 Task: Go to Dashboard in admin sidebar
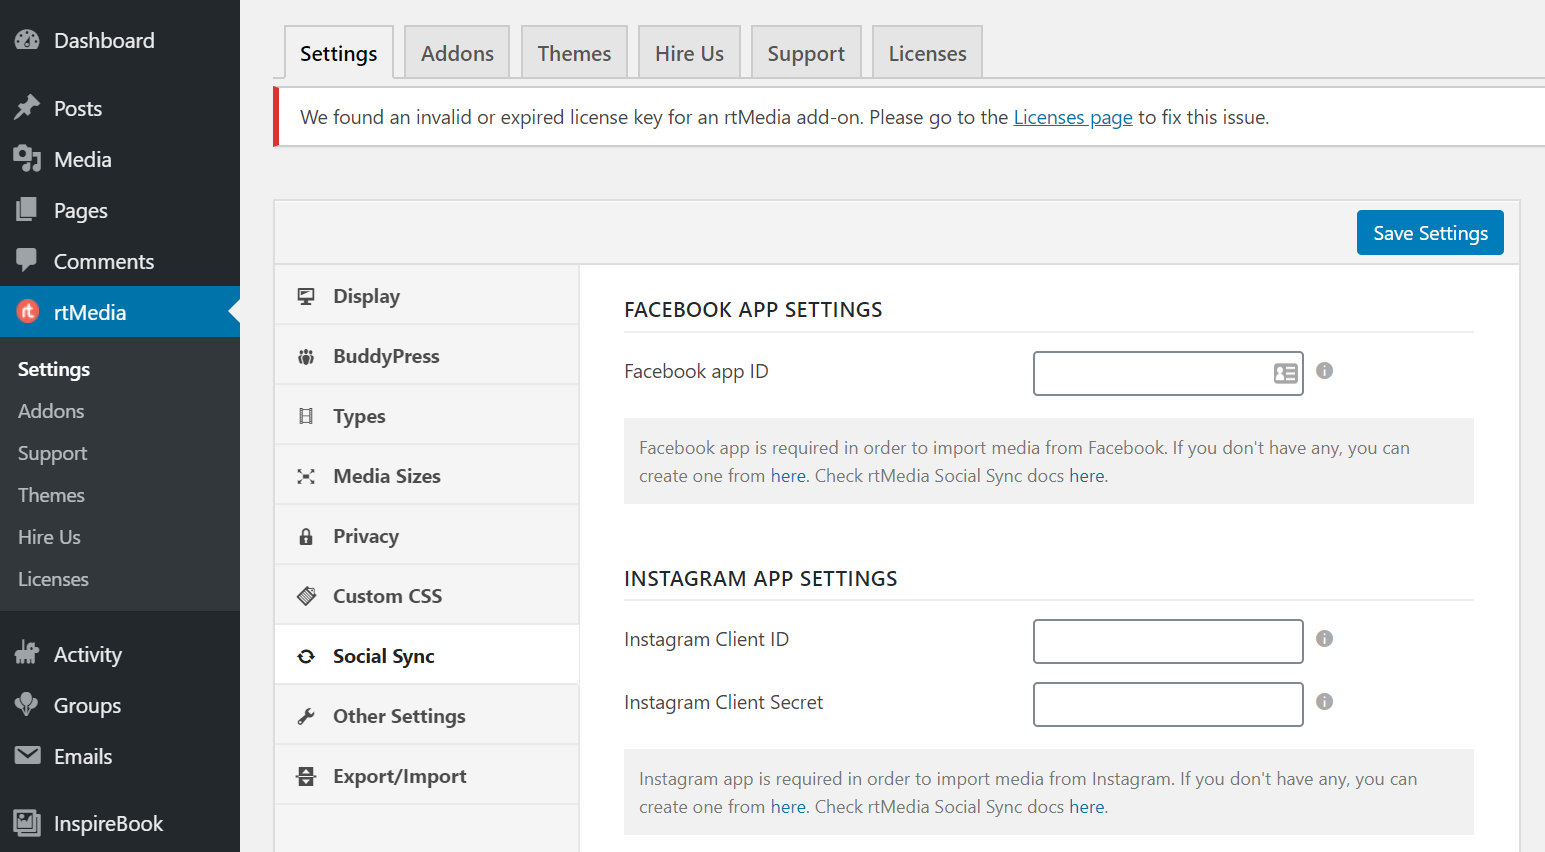point(120,40)
